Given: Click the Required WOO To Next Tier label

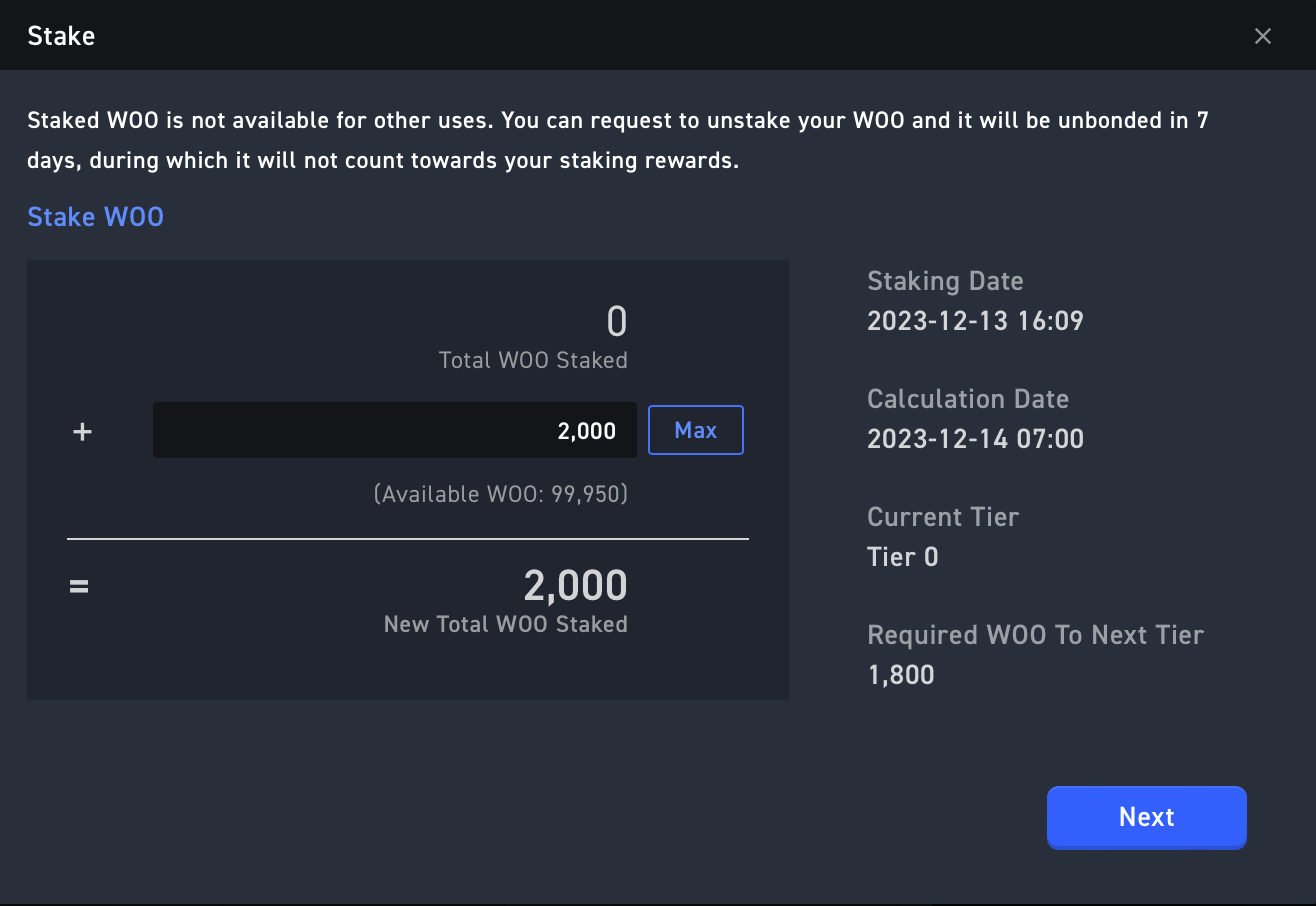Looking at the screenshot, I should pos(1036,635).
